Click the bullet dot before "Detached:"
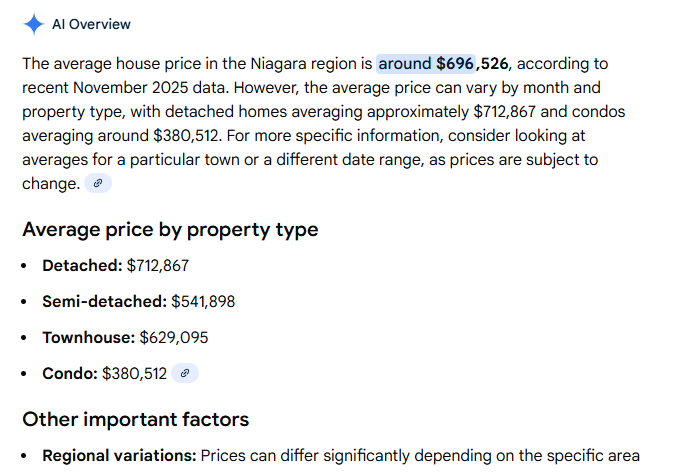This screenshot has height=472, width=678. [24, 266]
